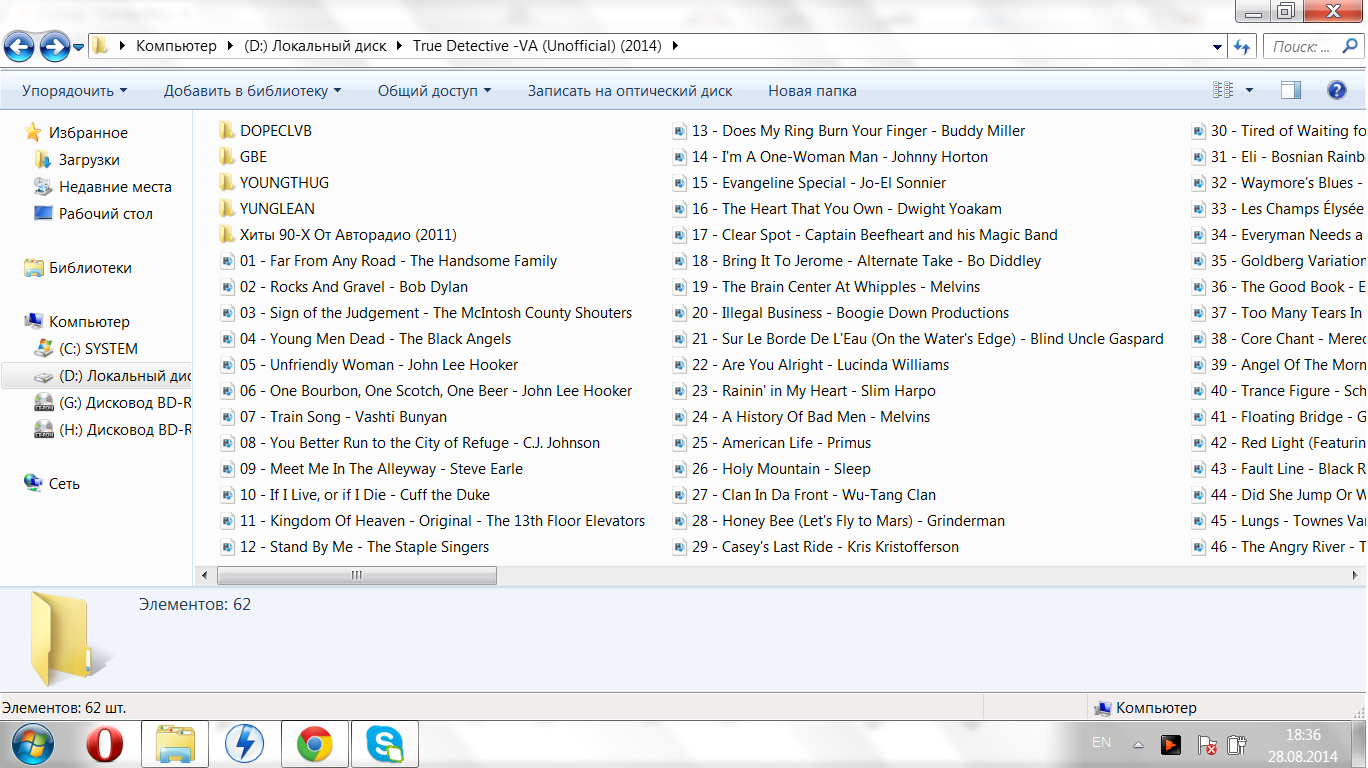This screenshot has height=768, width=1368.
Task: Select the DOPECLVB folder icon
Action: tap(227, 131)
